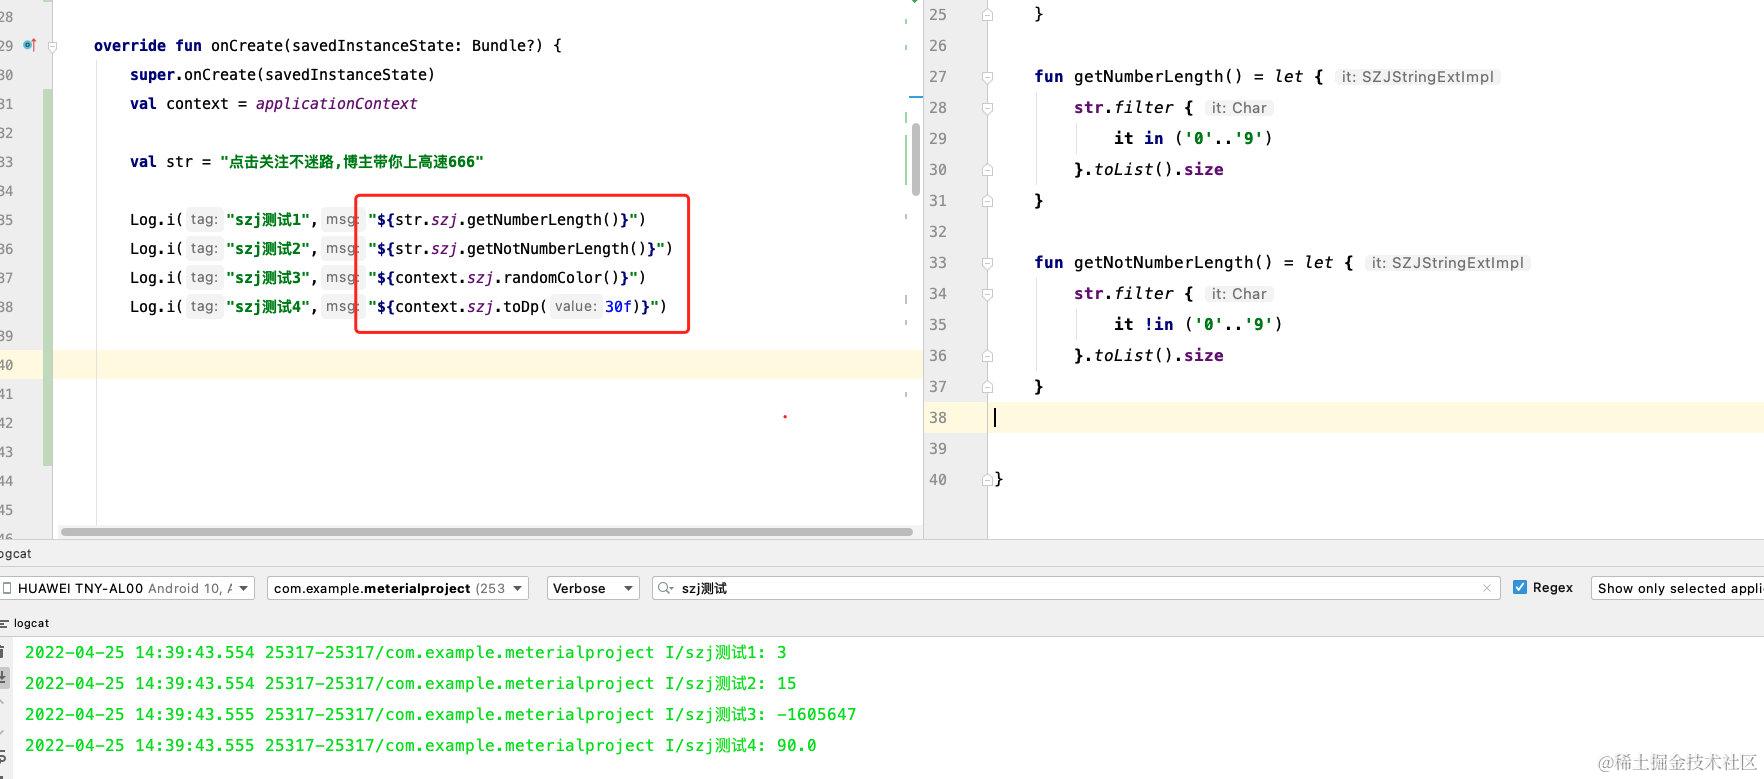This screenshot has height=779, width=1764.
Task: Collapse getNumberLength fold marker at line 27
Action: pos(987,77)
